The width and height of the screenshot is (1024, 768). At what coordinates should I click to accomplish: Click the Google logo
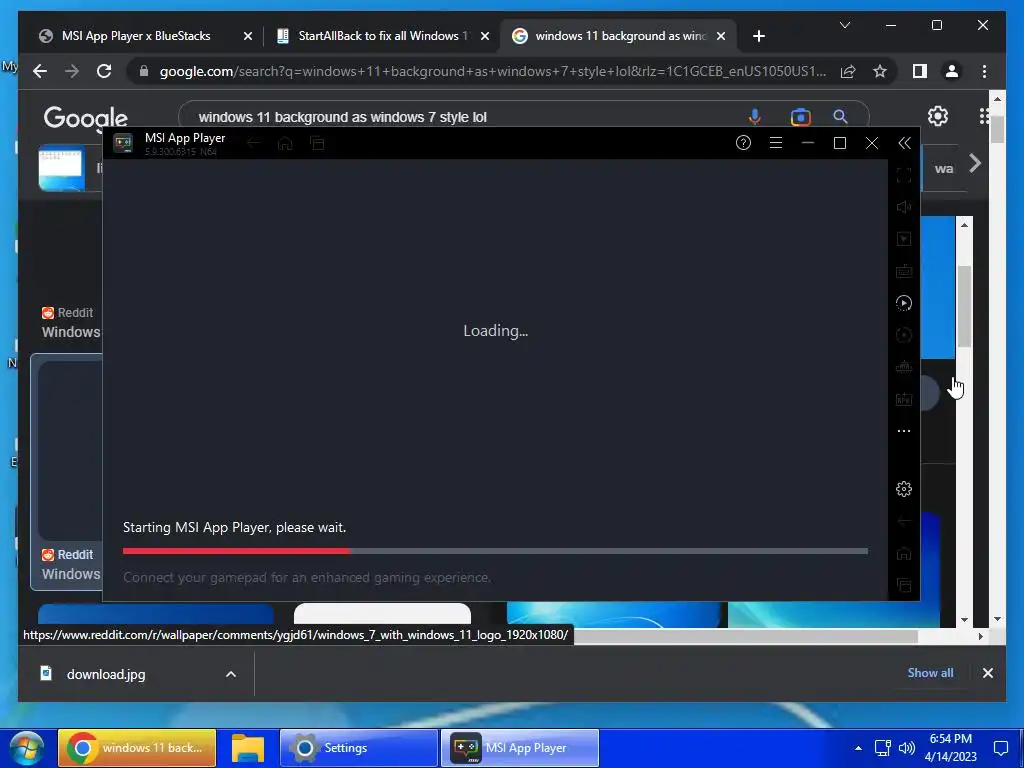pos(86,118)
